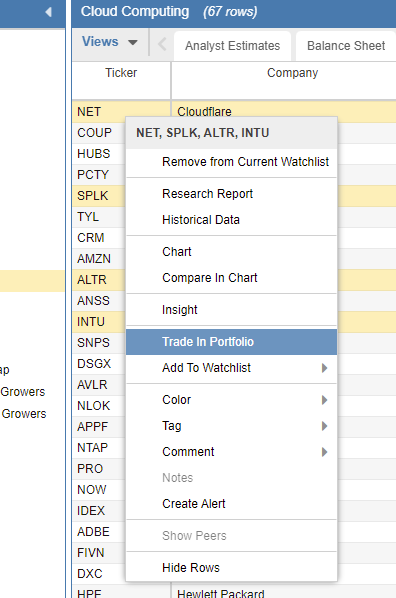Select the IDEX ticker cell
Screen dimensions: 396x598
[x=99, y=510]
